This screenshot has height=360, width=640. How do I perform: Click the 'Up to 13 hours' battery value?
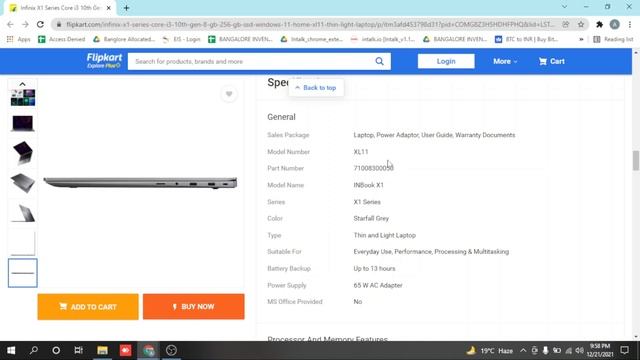[374, 269]
